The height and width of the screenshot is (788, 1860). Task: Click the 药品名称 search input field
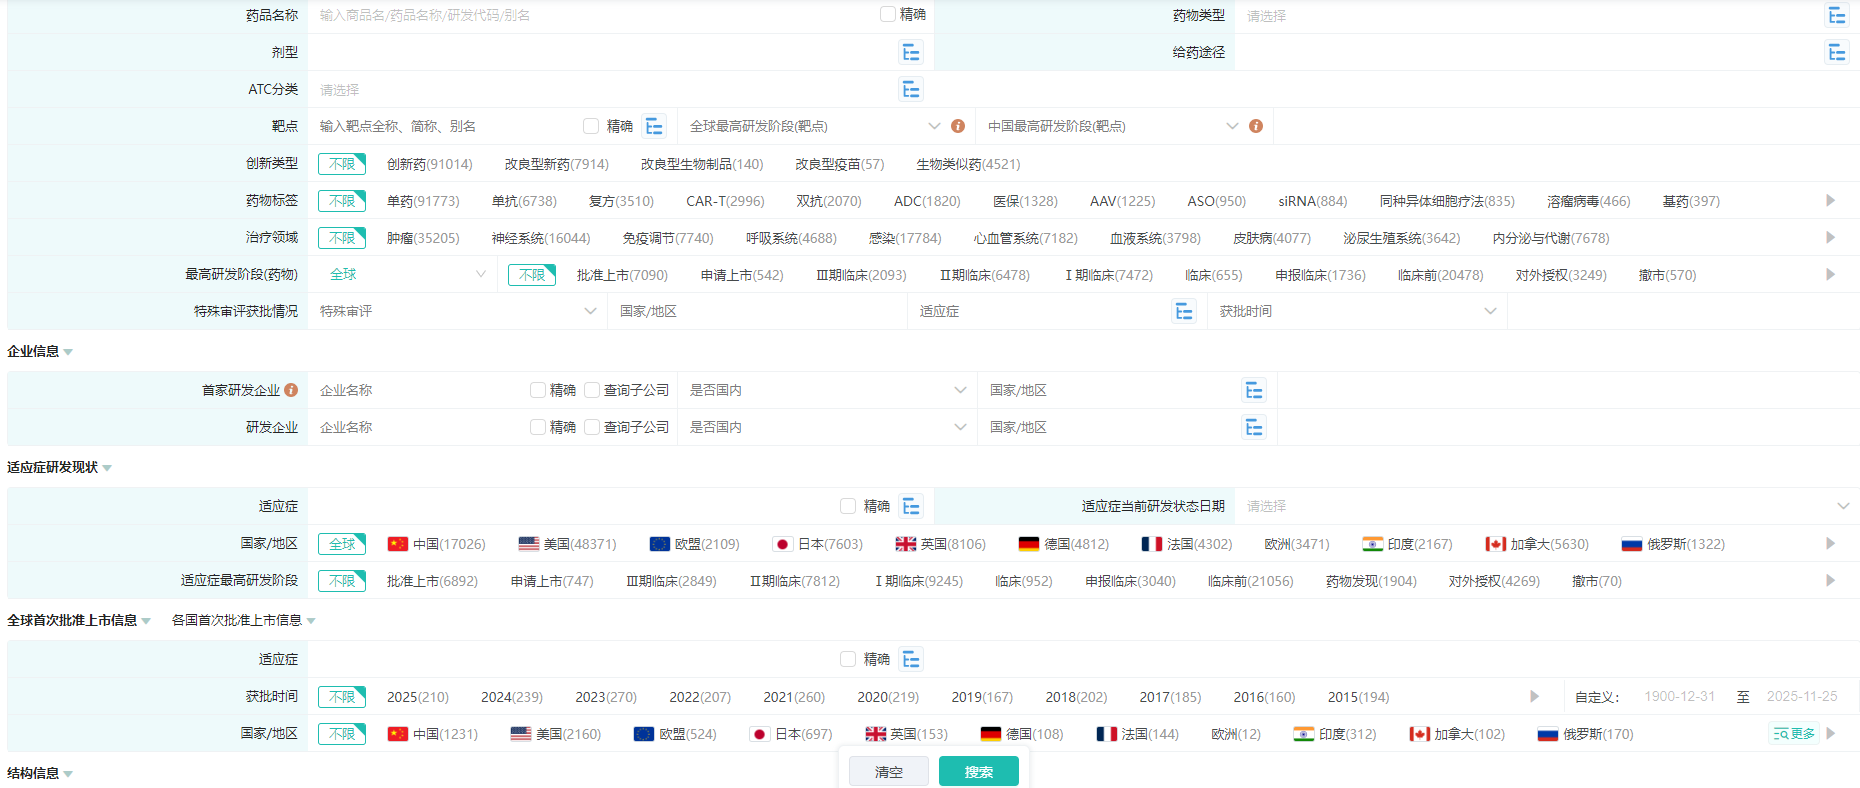(x=590, y=15)
